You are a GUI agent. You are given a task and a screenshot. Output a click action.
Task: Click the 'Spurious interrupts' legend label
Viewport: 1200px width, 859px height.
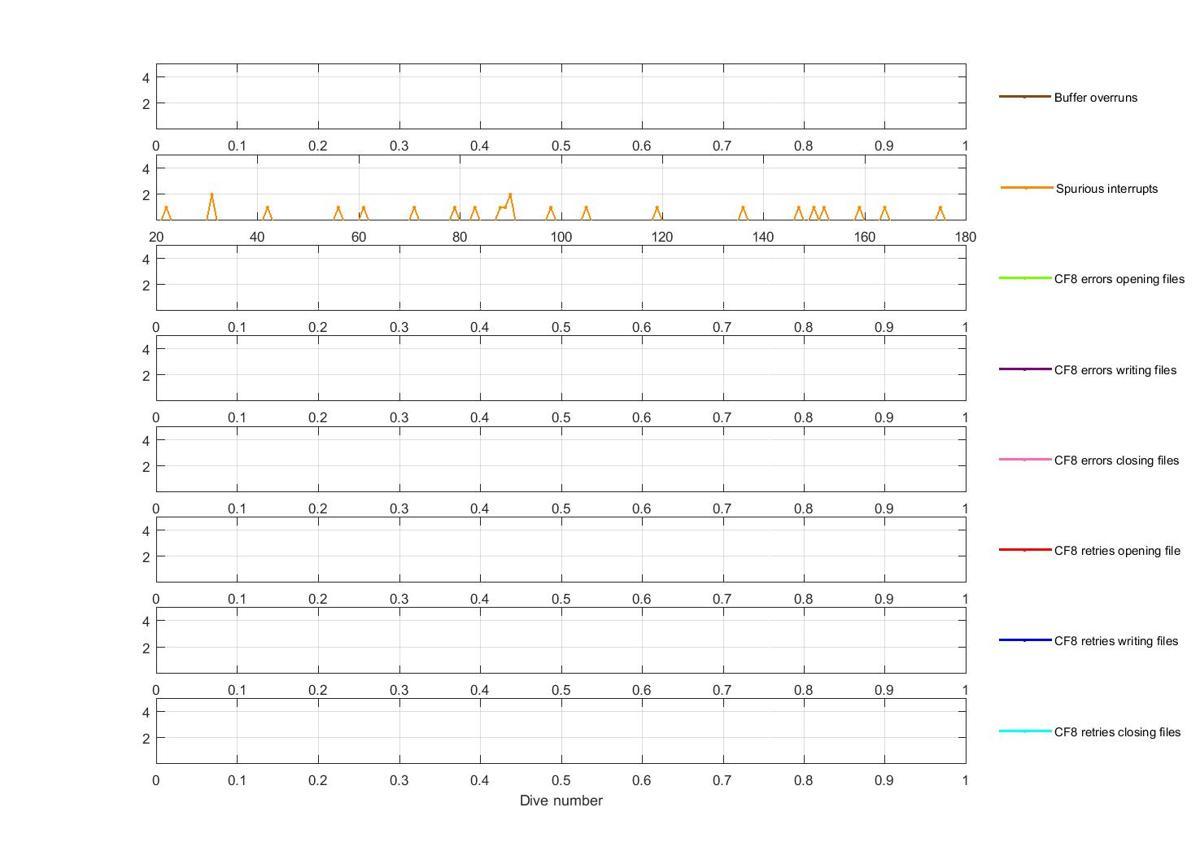coord(1107,188)
